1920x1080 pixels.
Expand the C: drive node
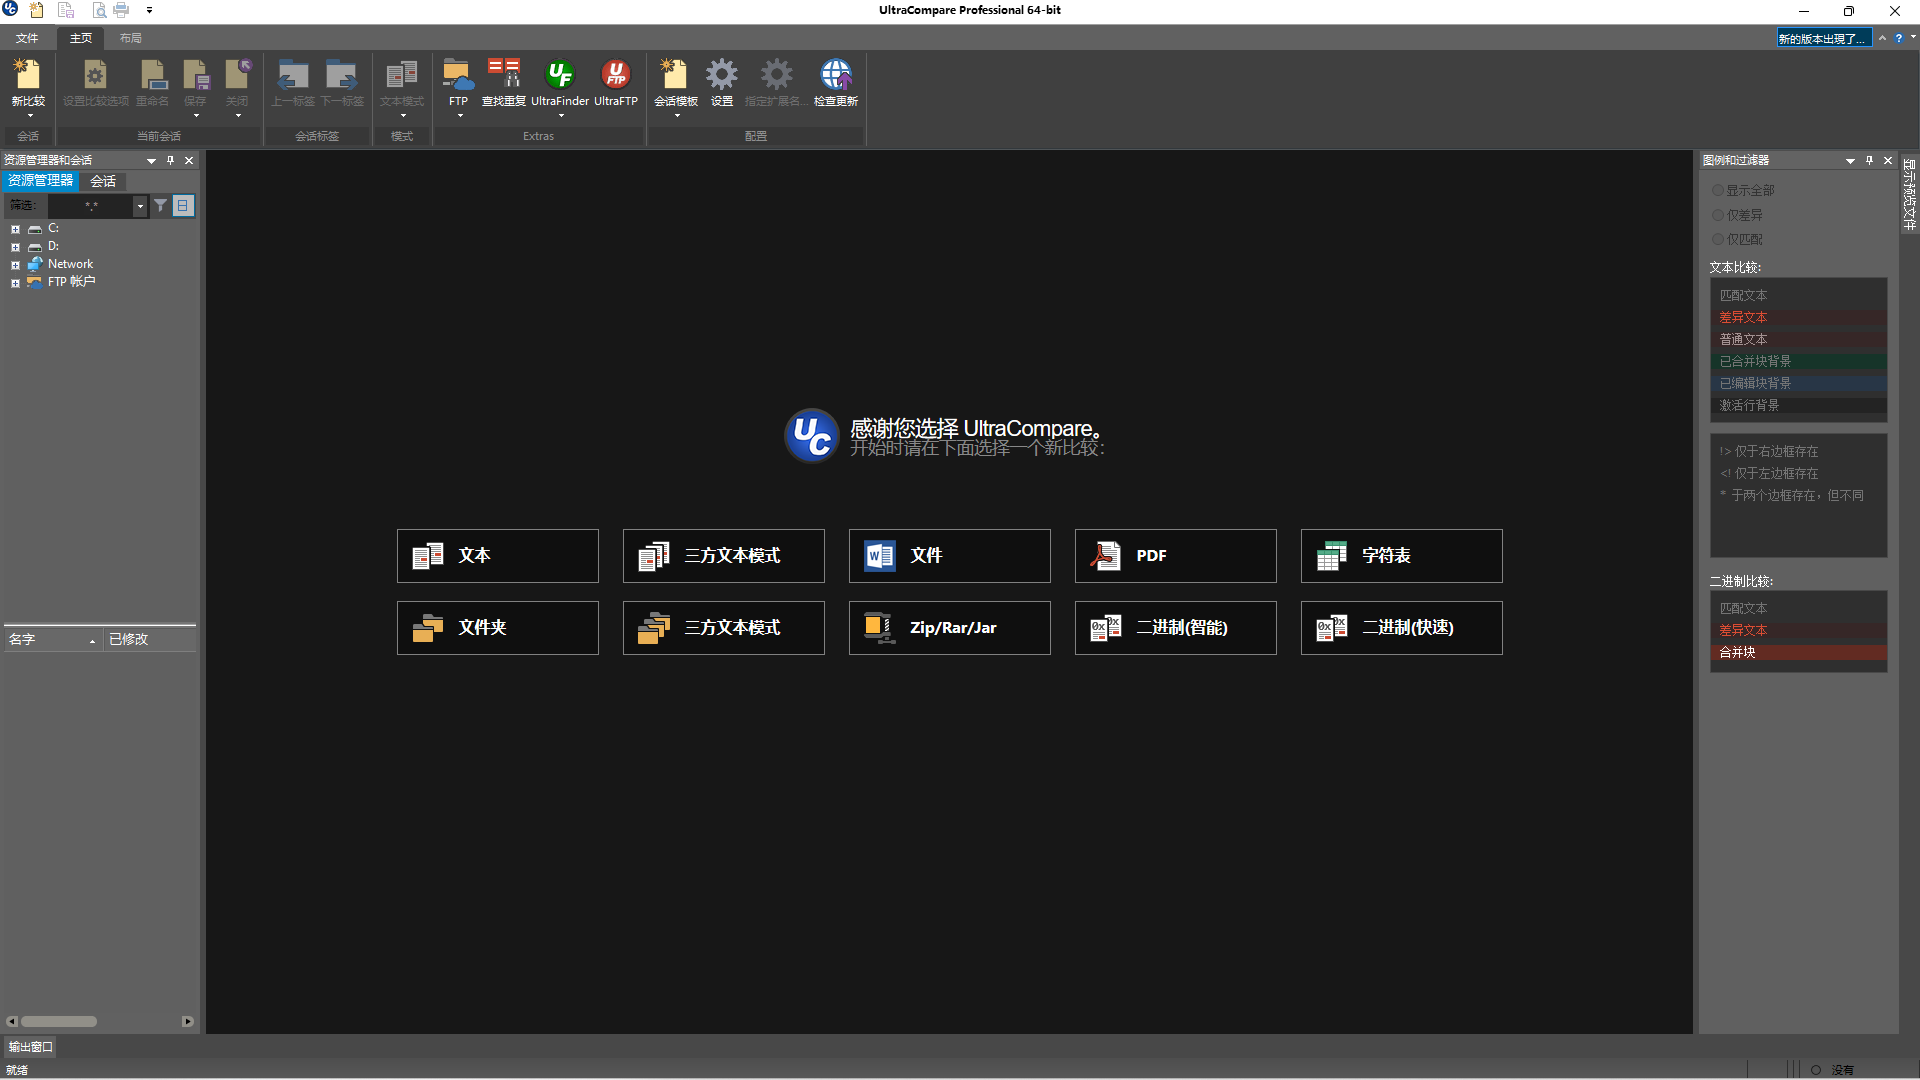(15, 229)
